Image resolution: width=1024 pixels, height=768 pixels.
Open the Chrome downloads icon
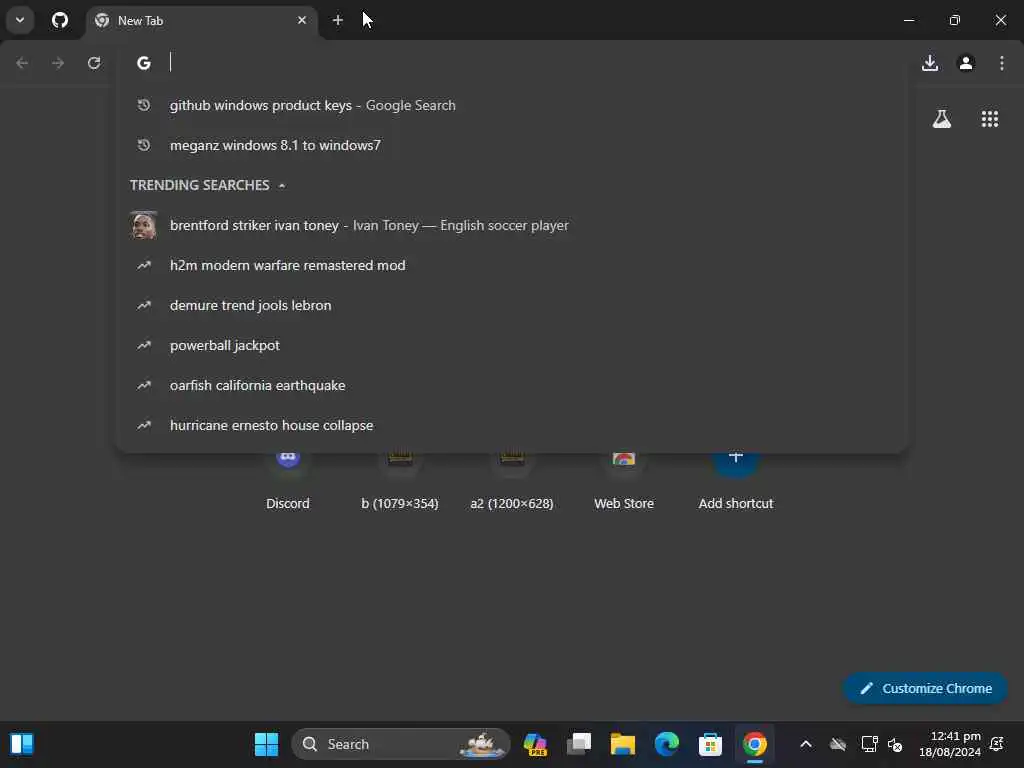pos(930,63)
